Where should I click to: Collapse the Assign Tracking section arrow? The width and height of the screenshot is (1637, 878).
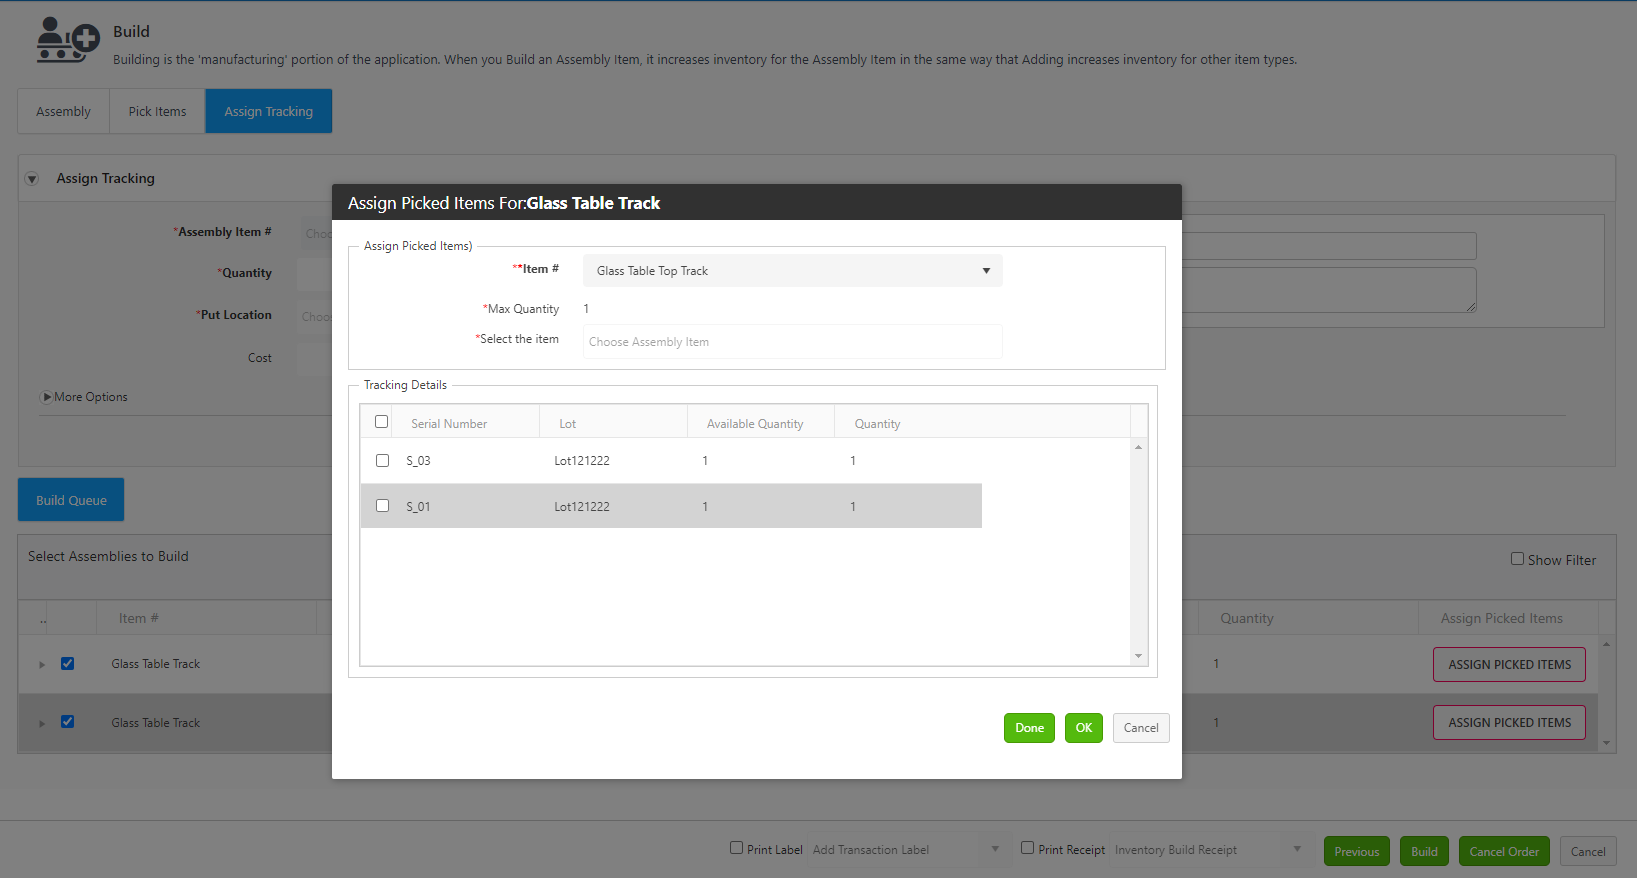click(32, 179)
